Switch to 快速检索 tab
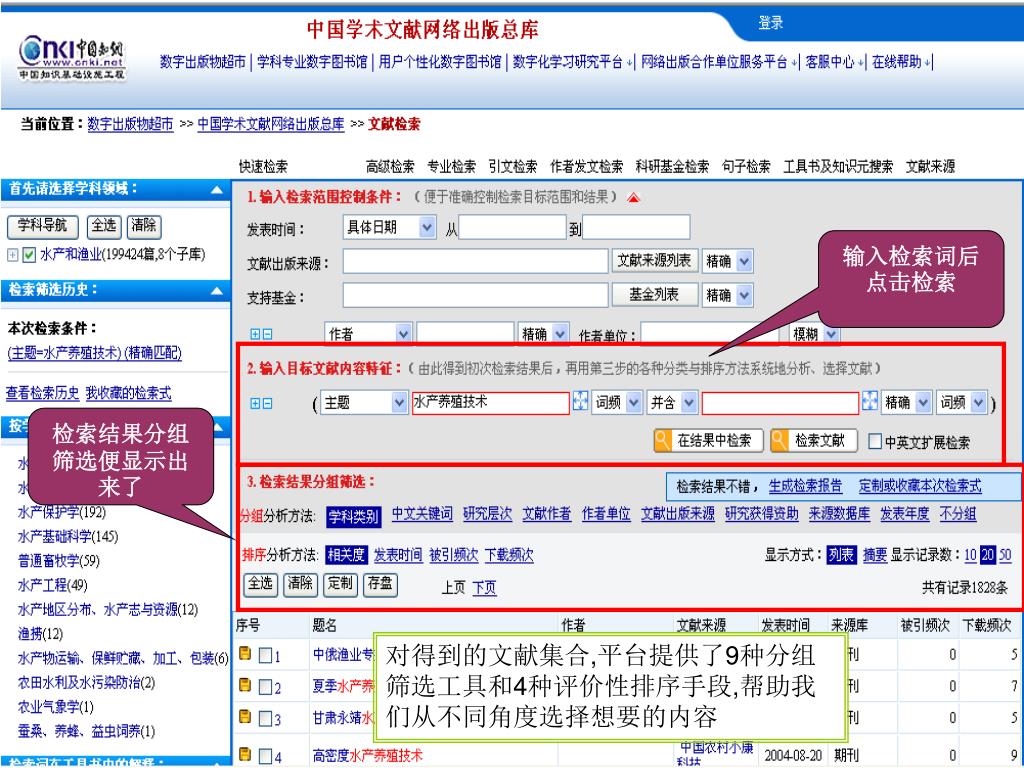The image size is (1024, 768). click(263, 167)
